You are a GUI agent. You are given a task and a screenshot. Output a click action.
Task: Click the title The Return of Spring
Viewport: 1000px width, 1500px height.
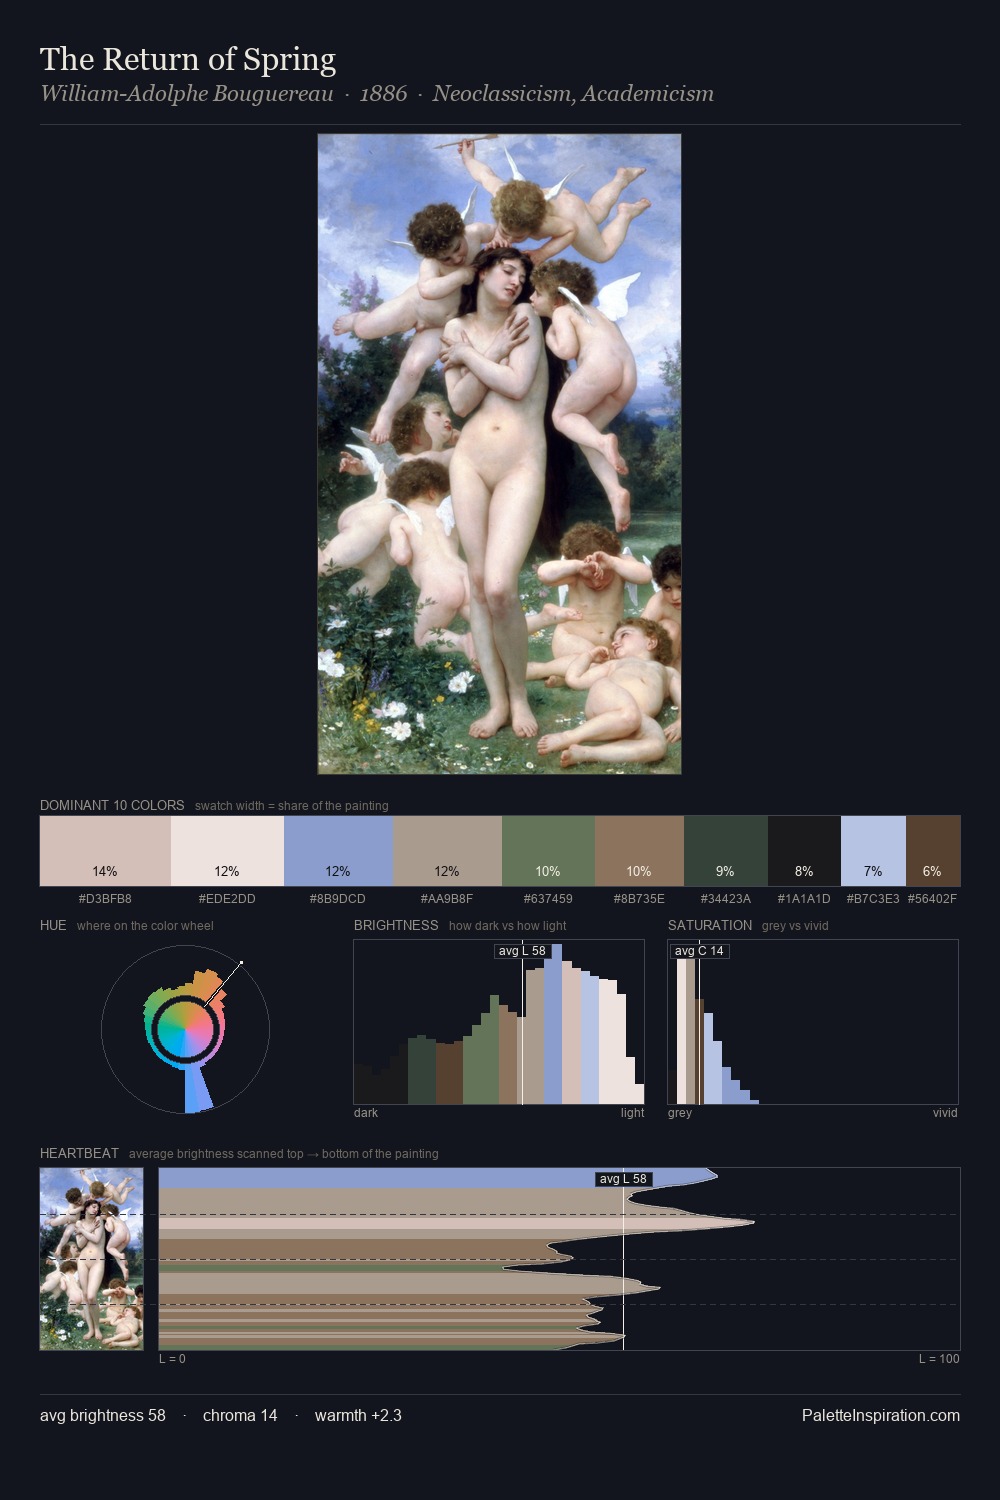point(188,59)
